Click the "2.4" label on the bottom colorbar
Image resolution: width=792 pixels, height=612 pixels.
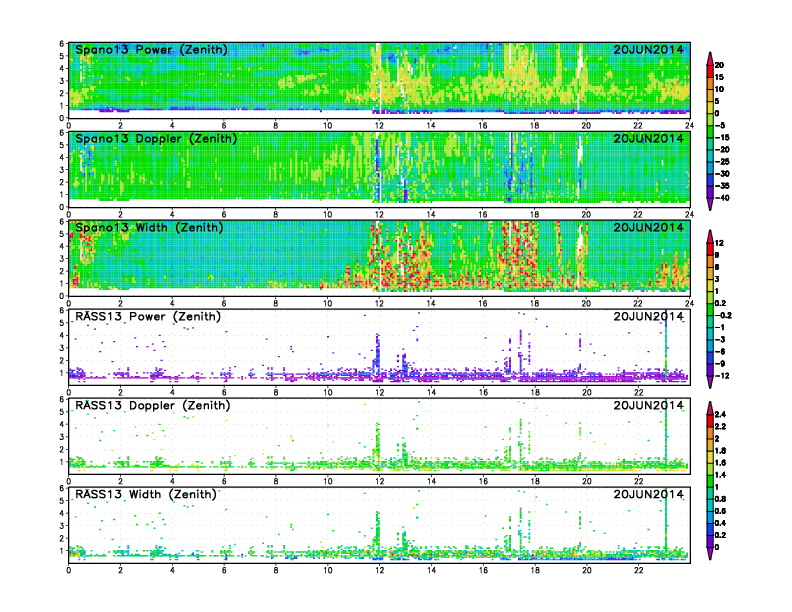720,414
